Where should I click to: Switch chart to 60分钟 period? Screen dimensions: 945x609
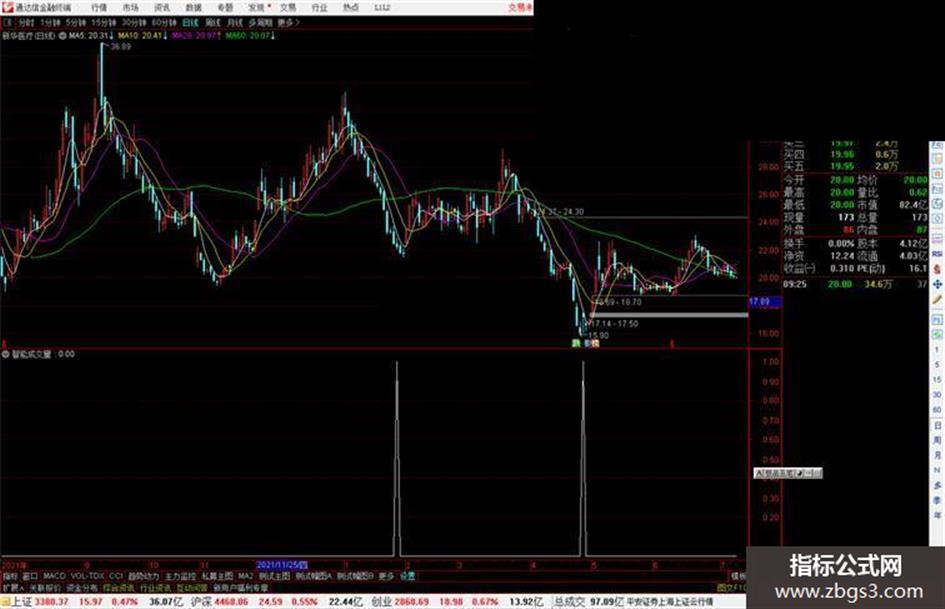pyautogui.click(x=164, y=23)
